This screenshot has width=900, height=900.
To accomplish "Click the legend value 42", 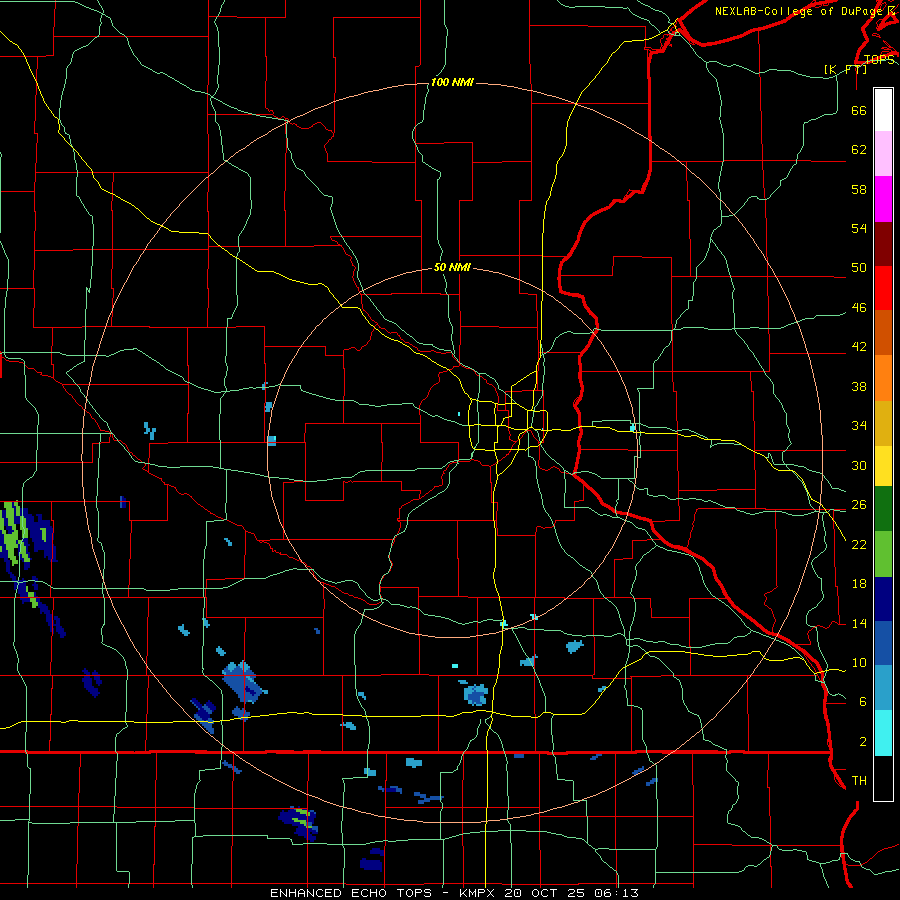I will pyautogui.click(x=859, y=347).
